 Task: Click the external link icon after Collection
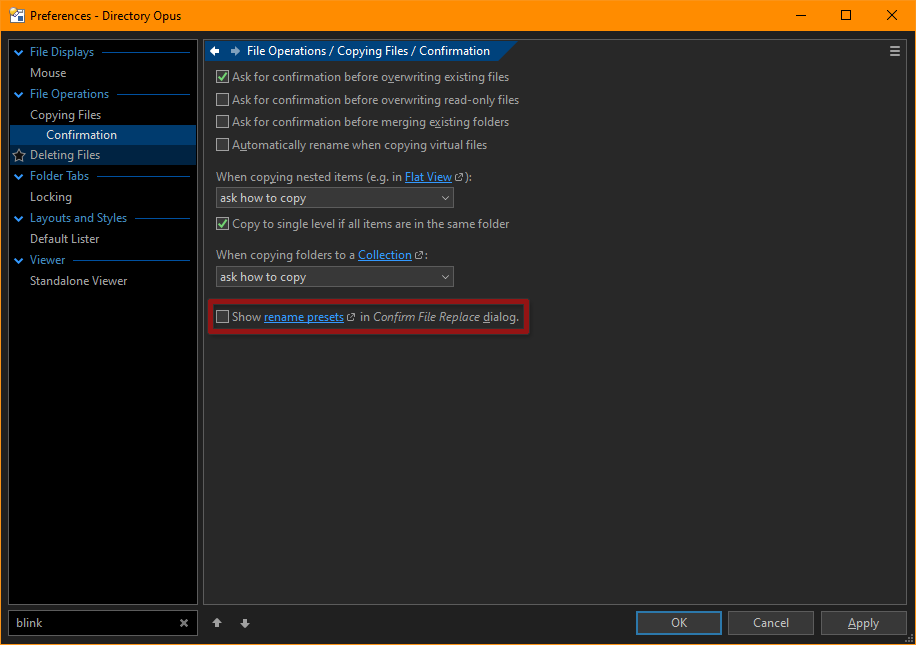tap(418, 255)
